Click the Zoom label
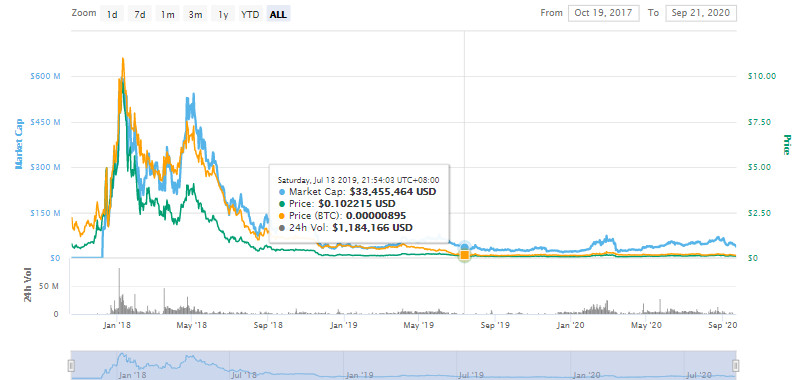The height and width of the screenshot is (380, 800). click(84, 13)
